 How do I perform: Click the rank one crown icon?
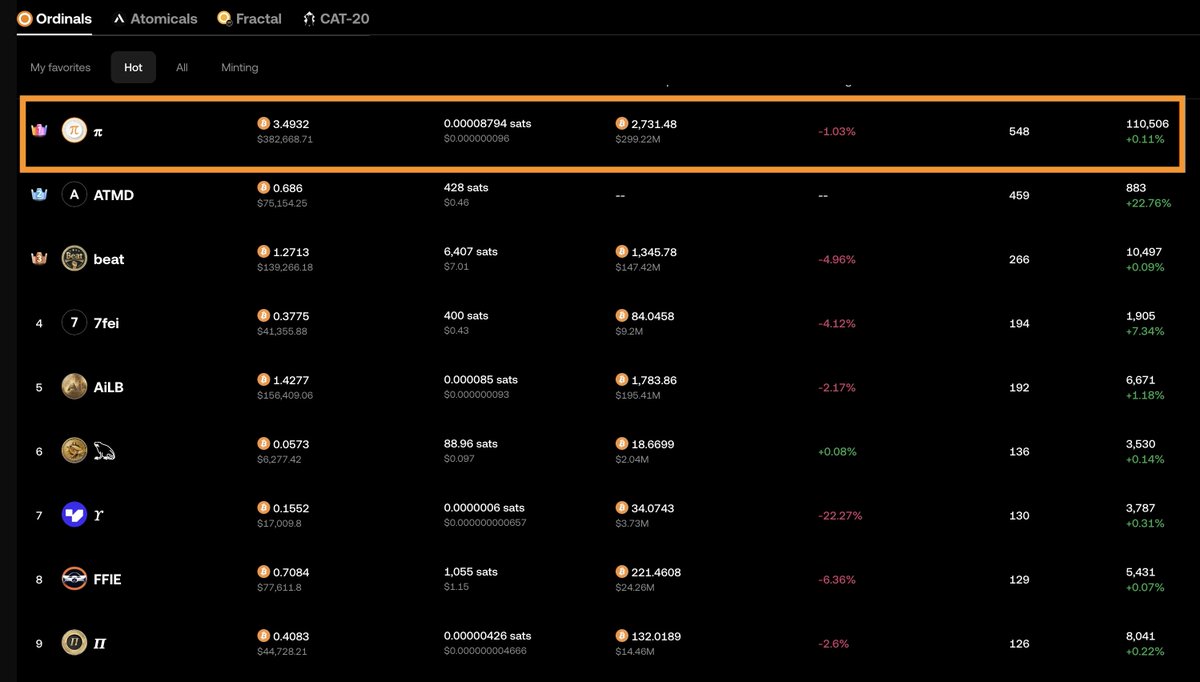pyautogui.click(x=40, y=130)
